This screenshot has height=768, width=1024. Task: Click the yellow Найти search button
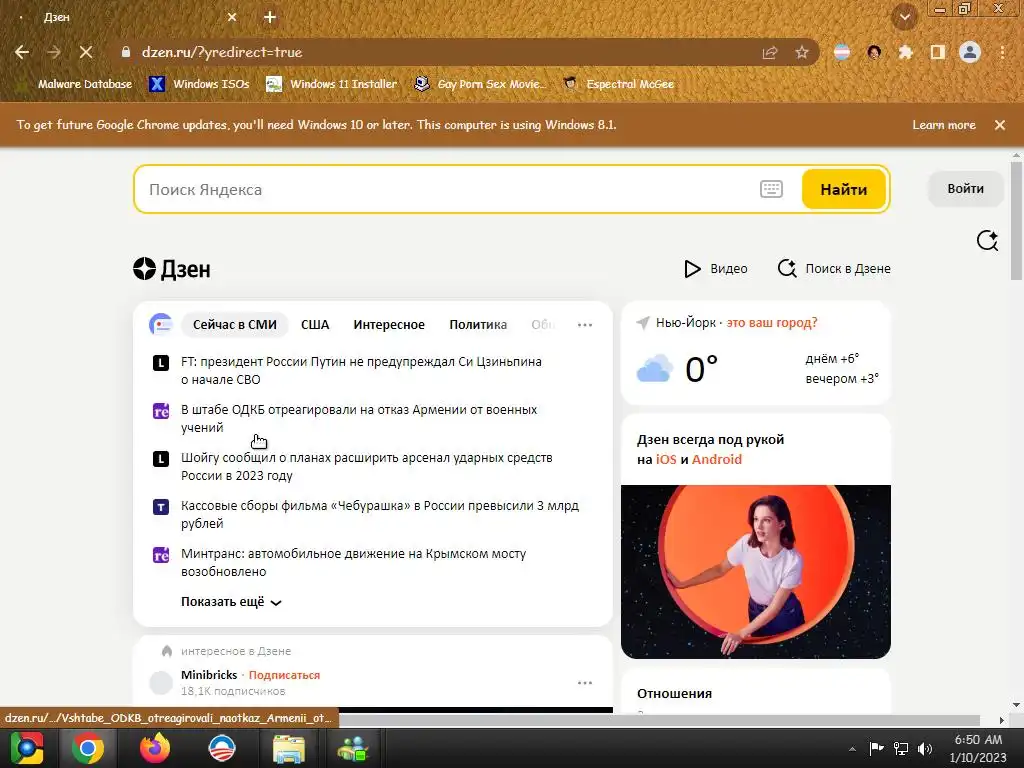844,189
